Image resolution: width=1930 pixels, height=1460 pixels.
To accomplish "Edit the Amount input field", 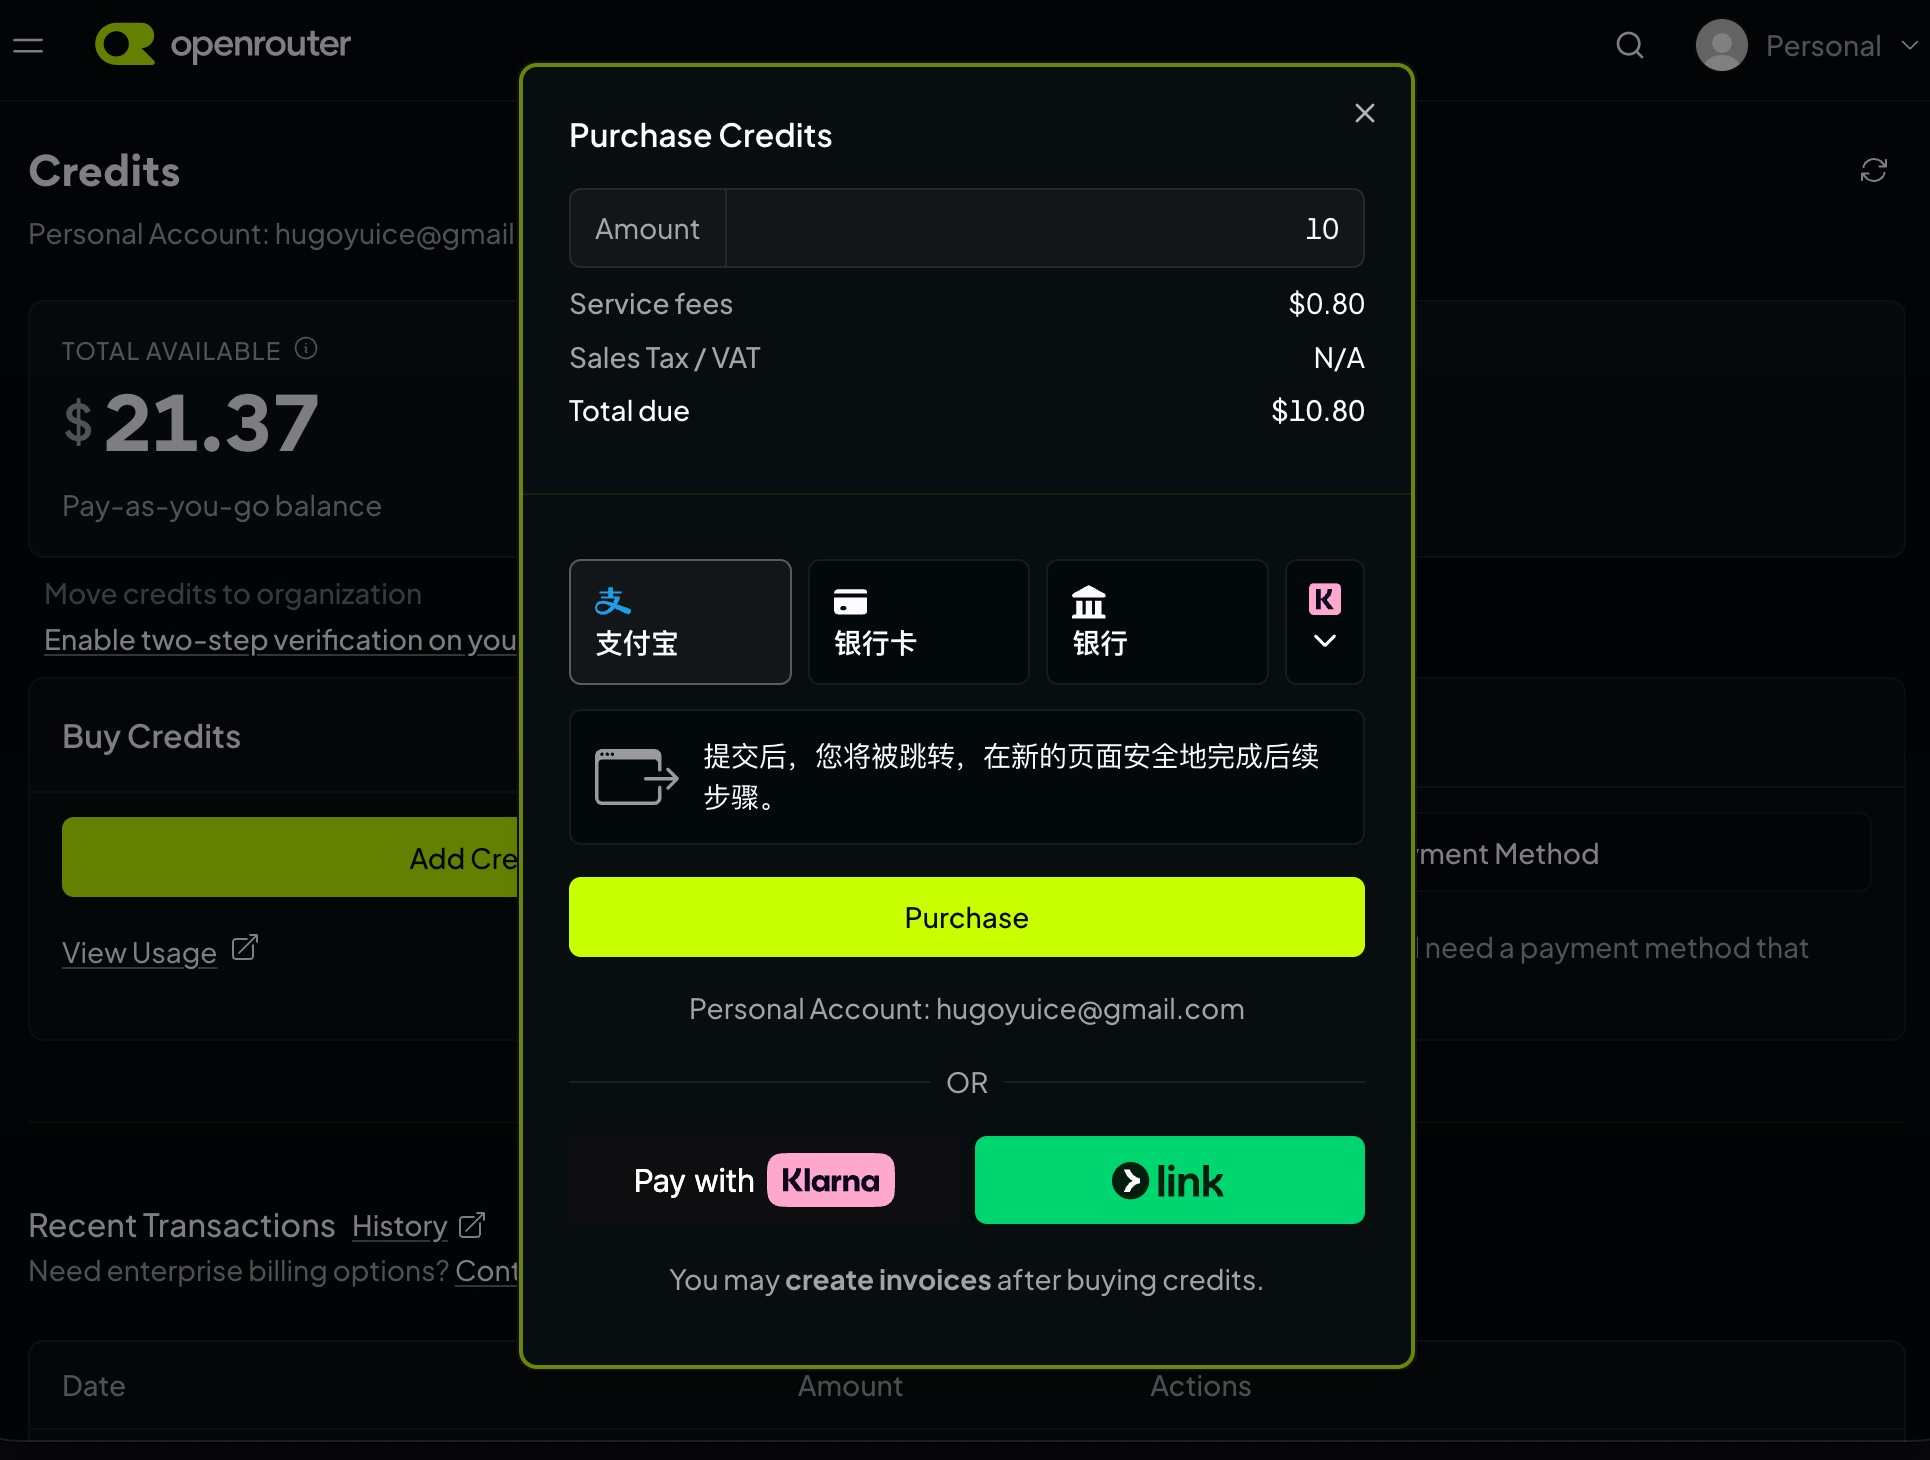I will (x=1045, y=228).
